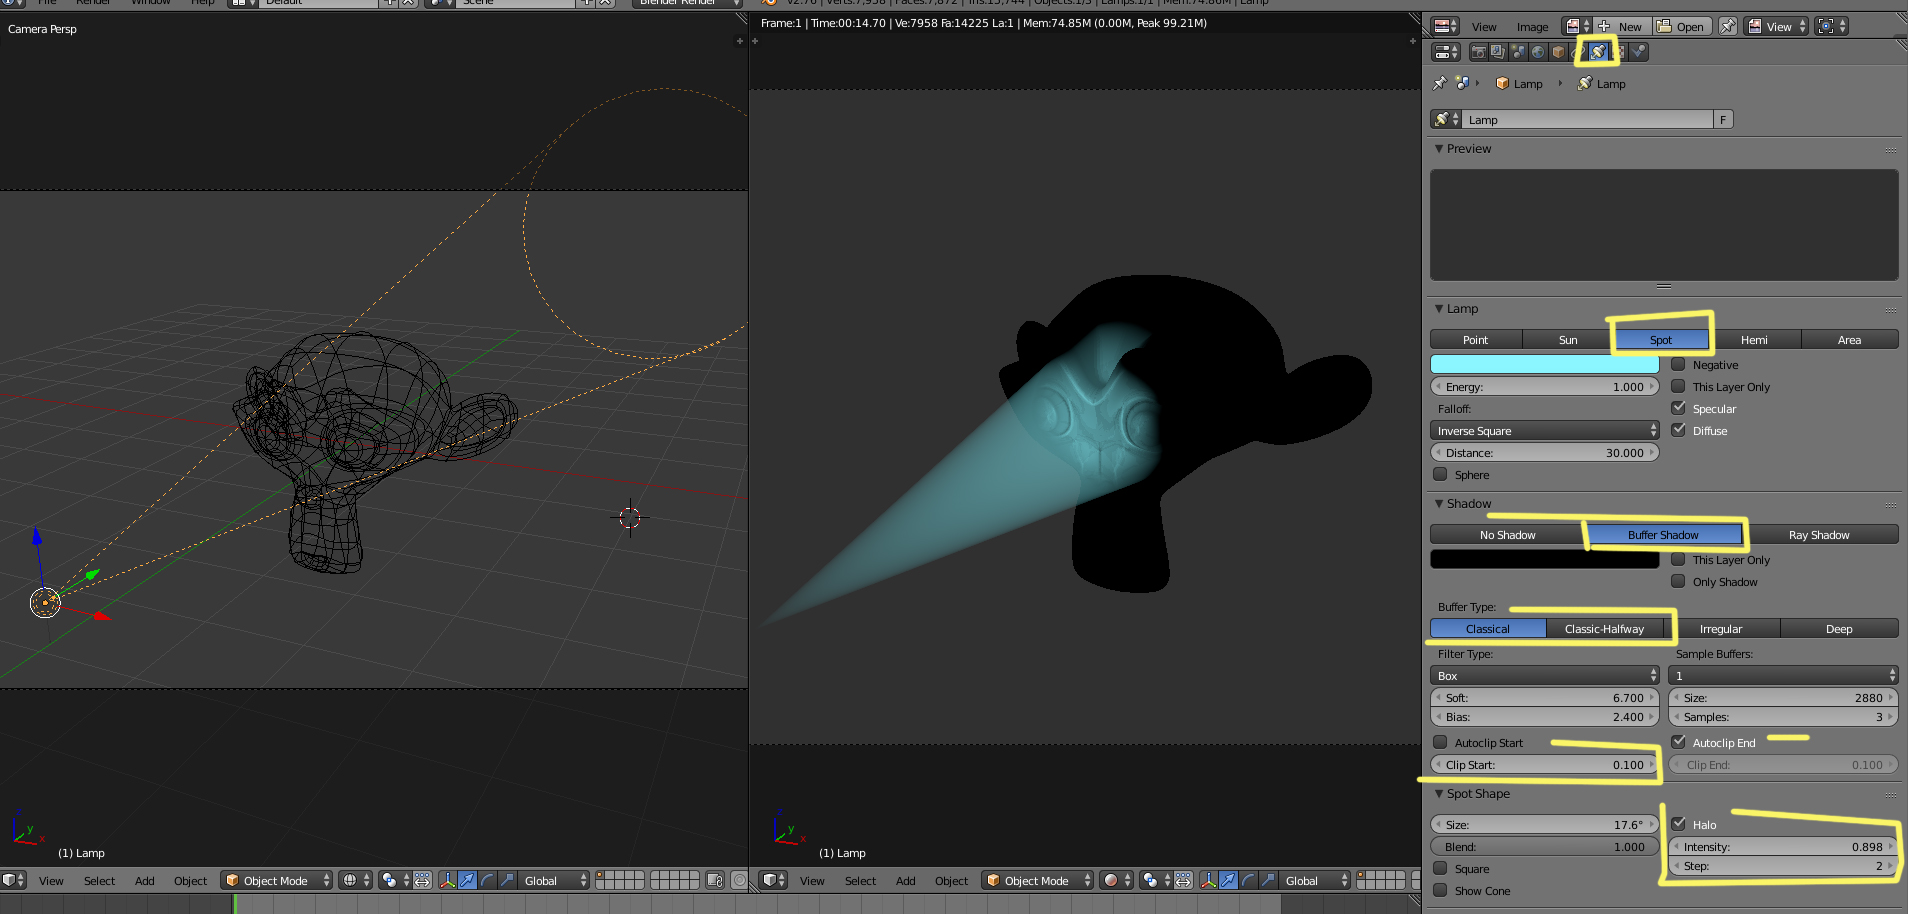Switch lamp type to Area
This screenshot has height=914, width=1908.
point(1849,340)
